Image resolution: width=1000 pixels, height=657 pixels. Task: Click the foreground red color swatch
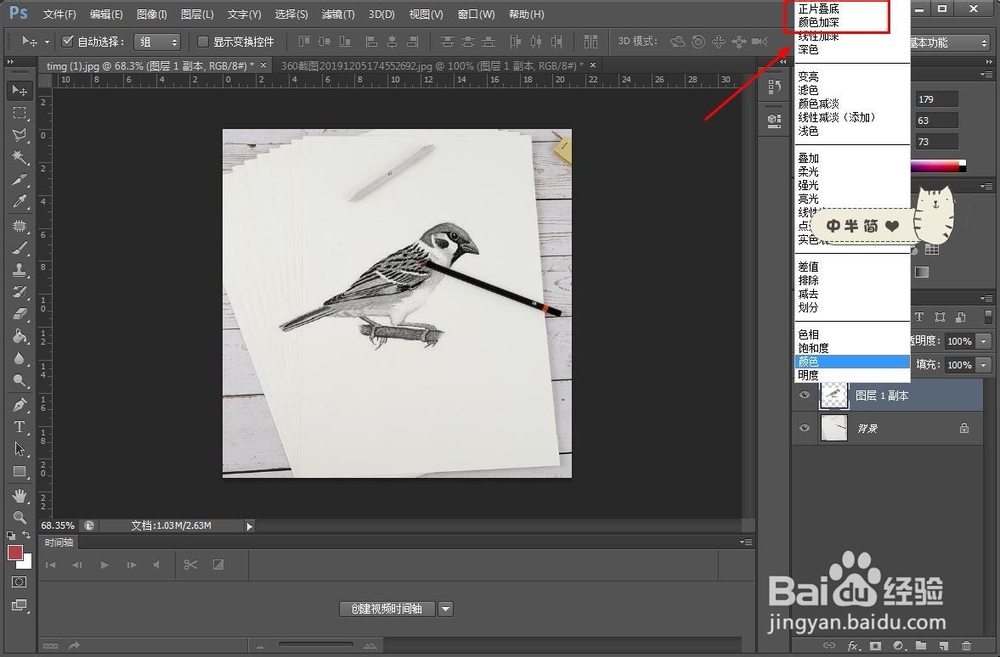click(x=15, y=552)
